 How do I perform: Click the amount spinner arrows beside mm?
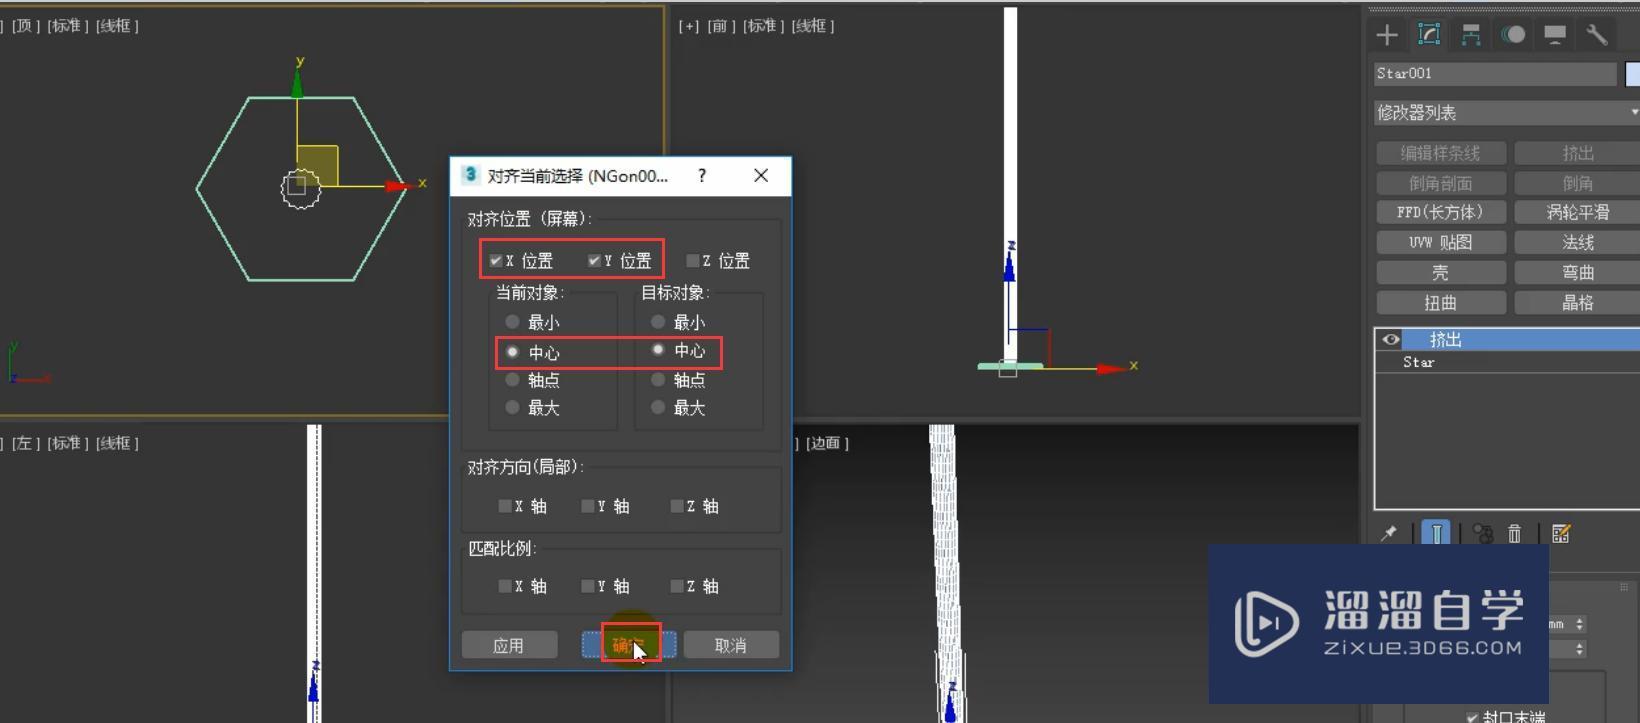1580,624
